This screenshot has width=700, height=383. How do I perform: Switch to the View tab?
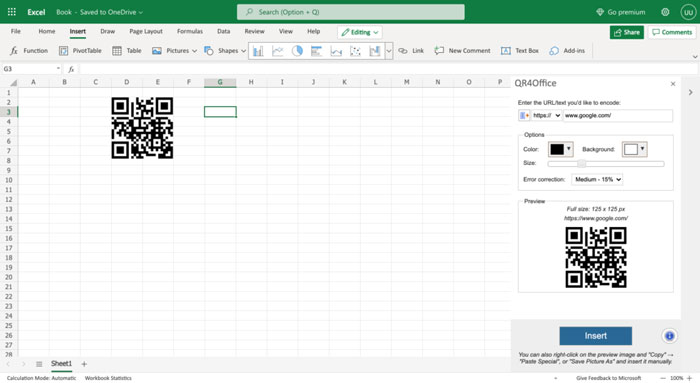pyautogui.click(x=286, y=31)
